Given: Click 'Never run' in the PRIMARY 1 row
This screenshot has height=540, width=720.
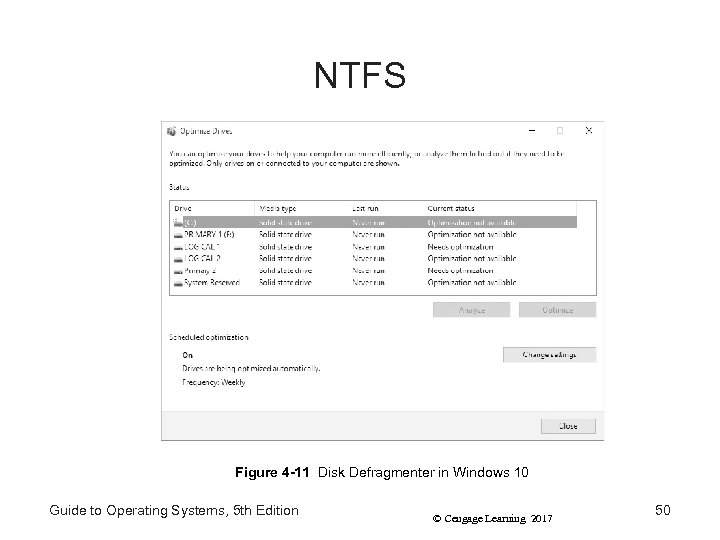Looking at the screenshot, I should pyautogui.click(x=368, y=235).
